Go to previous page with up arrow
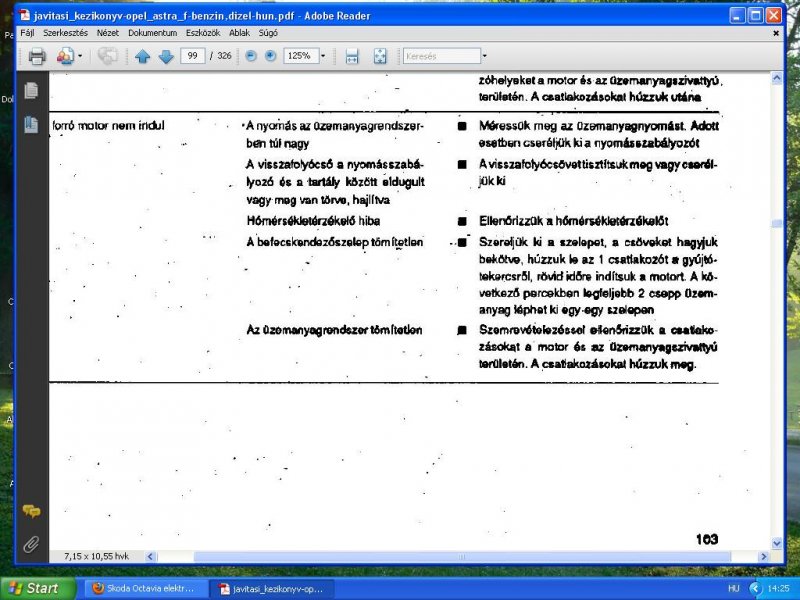The width and height of the screenshot is (800, 600). 142,56
